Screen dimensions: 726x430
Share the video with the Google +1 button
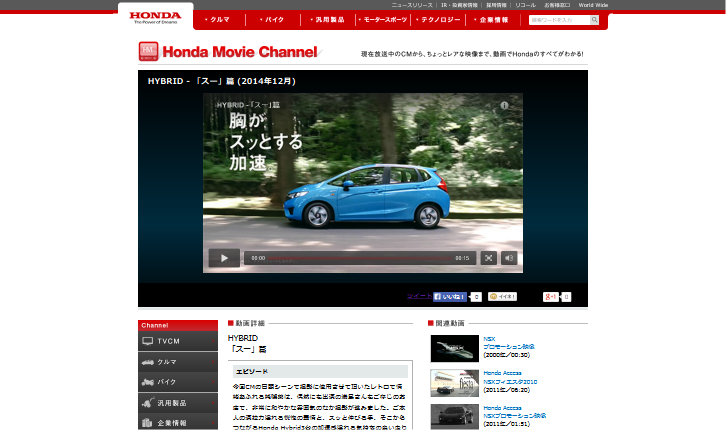(550, 297)
